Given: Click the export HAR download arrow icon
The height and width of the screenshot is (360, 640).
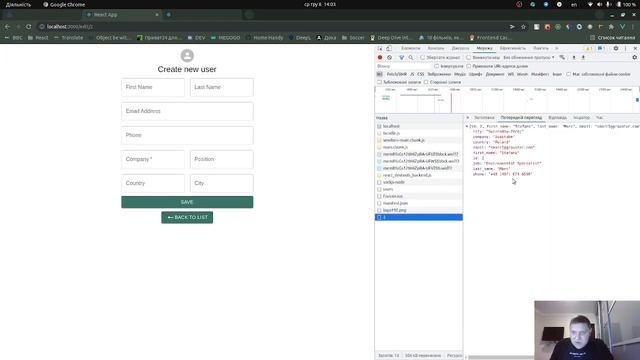Looking at the screenshot, I should (x=583, y=58).
